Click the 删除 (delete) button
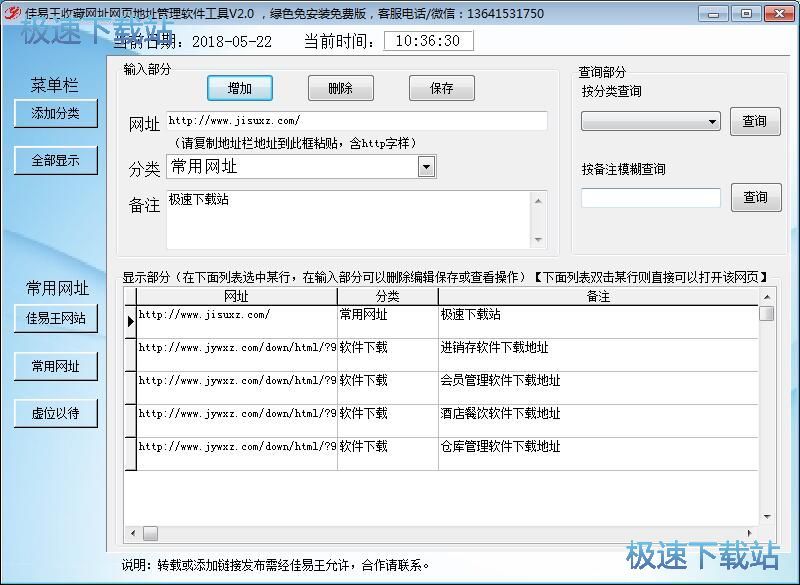This screenshot has height=585, width=800. [x=340, y=88]
